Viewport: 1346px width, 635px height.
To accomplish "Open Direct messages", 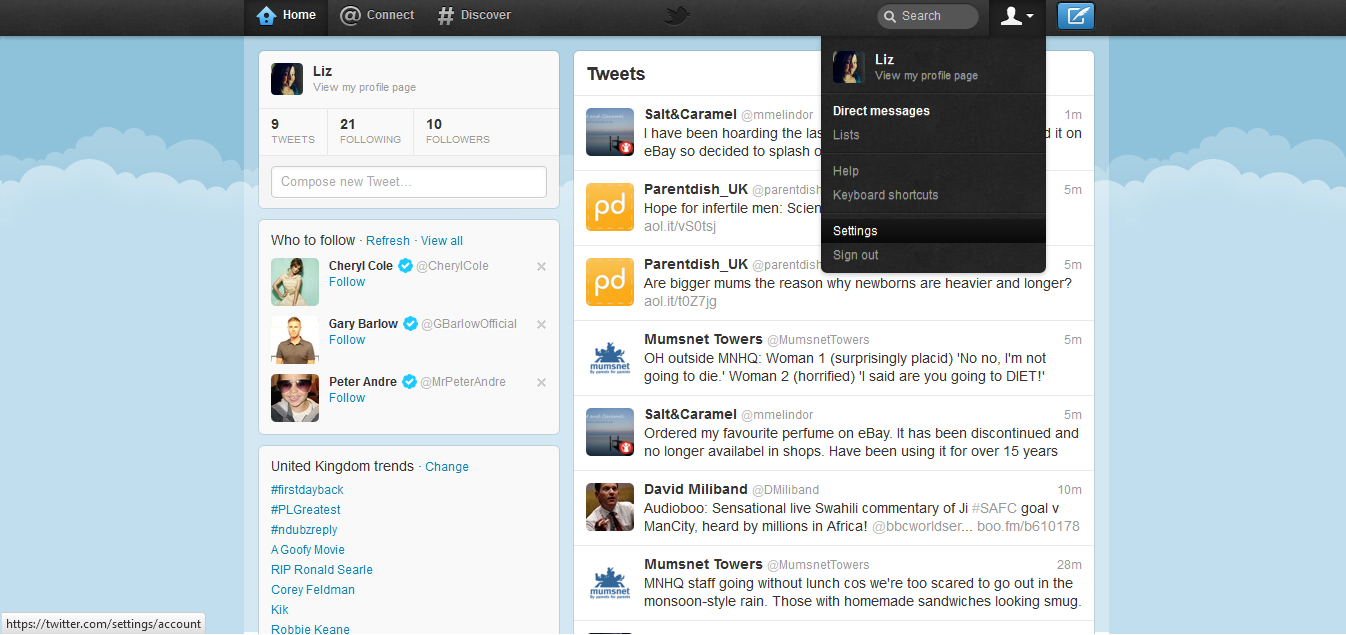I will [x=880, y=110].
